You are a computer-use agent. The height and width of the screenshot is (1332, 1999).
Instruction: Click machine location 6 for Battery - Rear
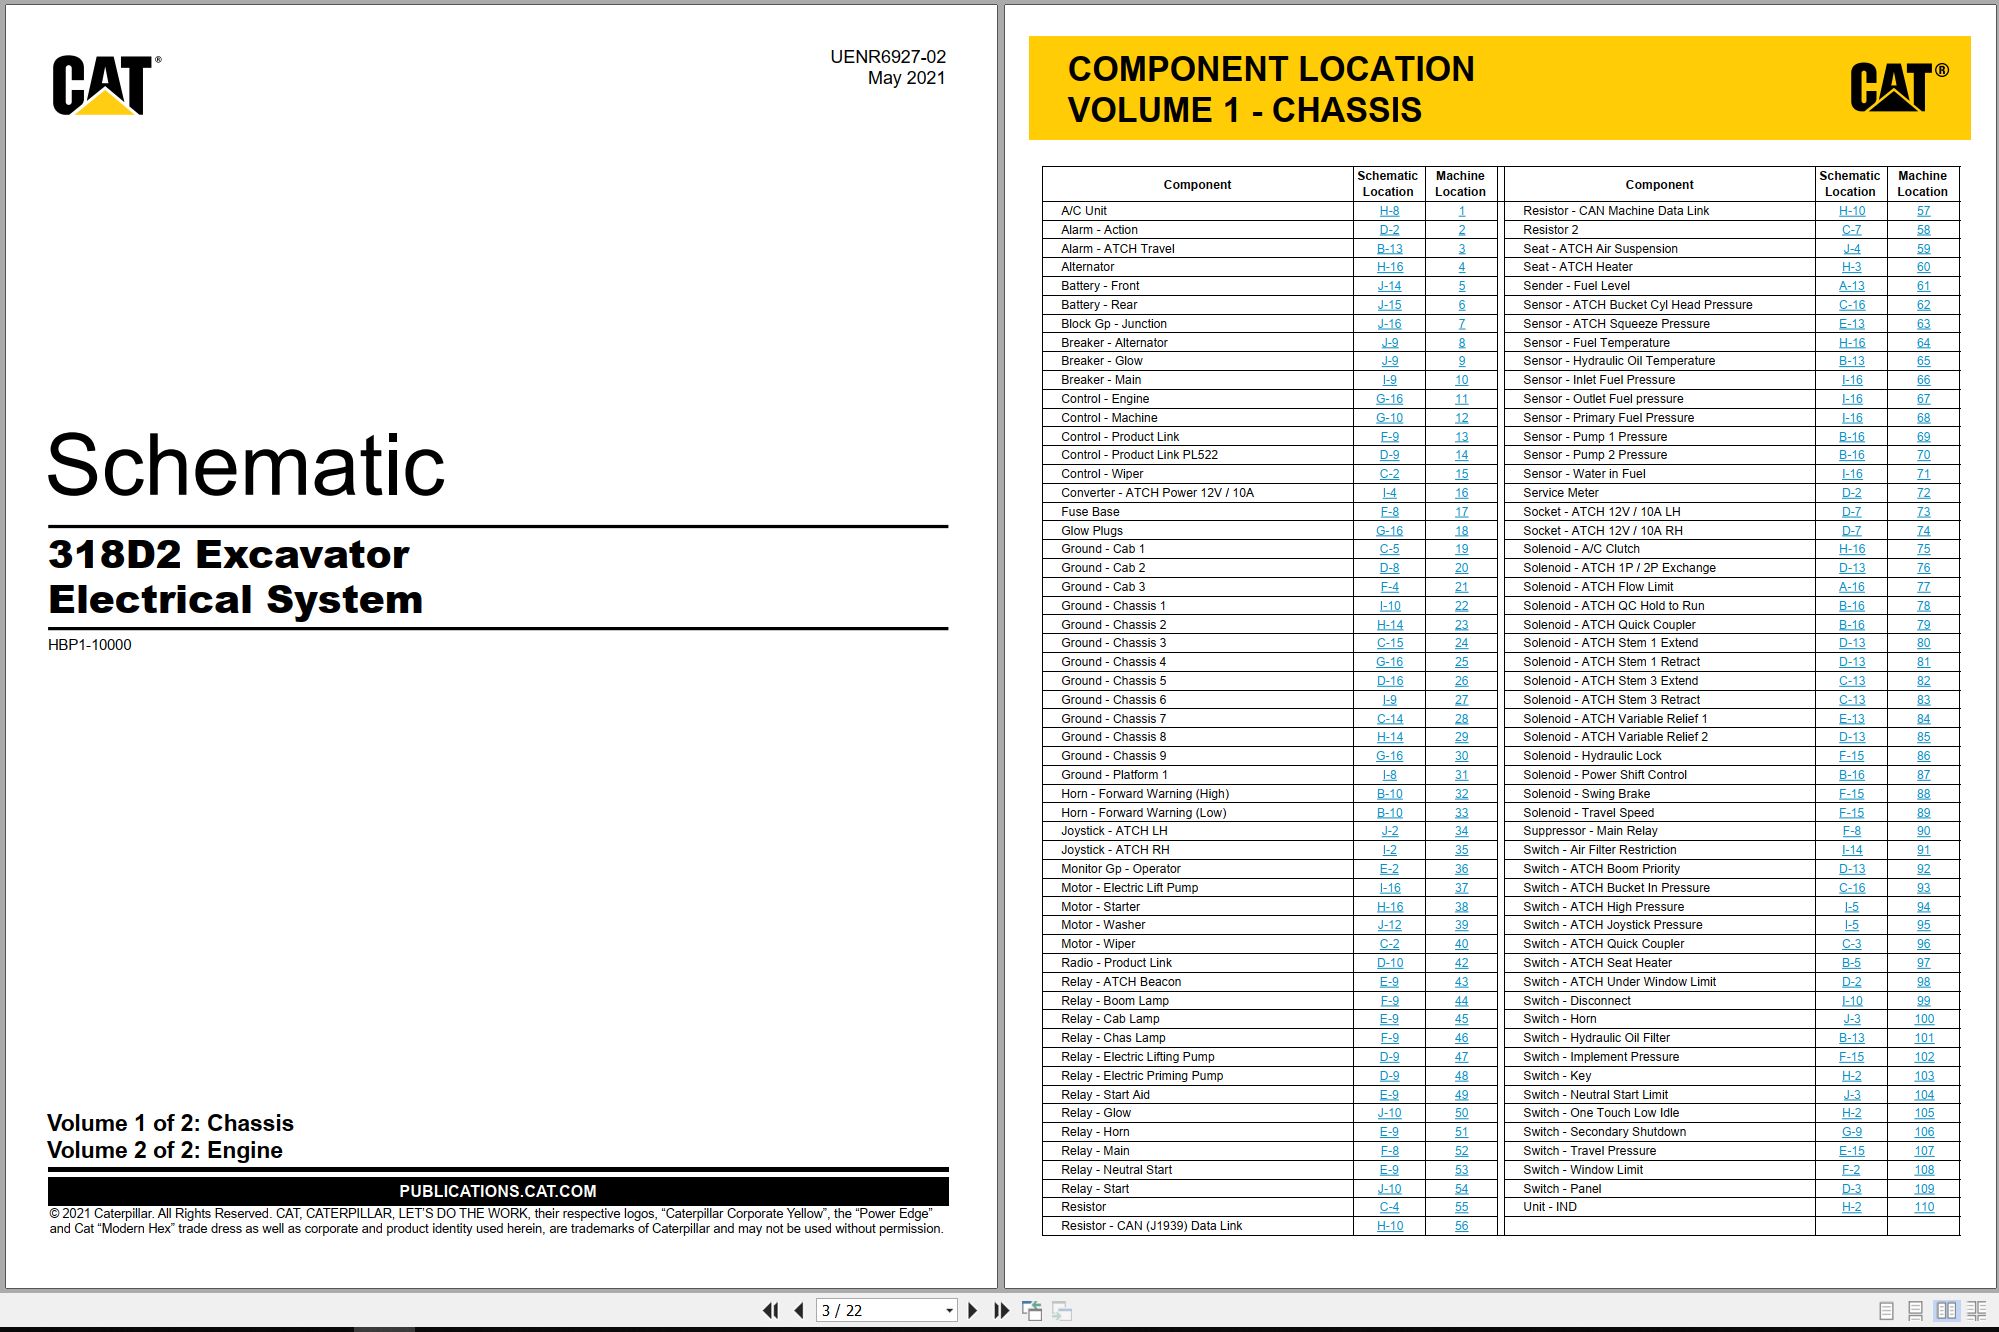[1461, 305]
